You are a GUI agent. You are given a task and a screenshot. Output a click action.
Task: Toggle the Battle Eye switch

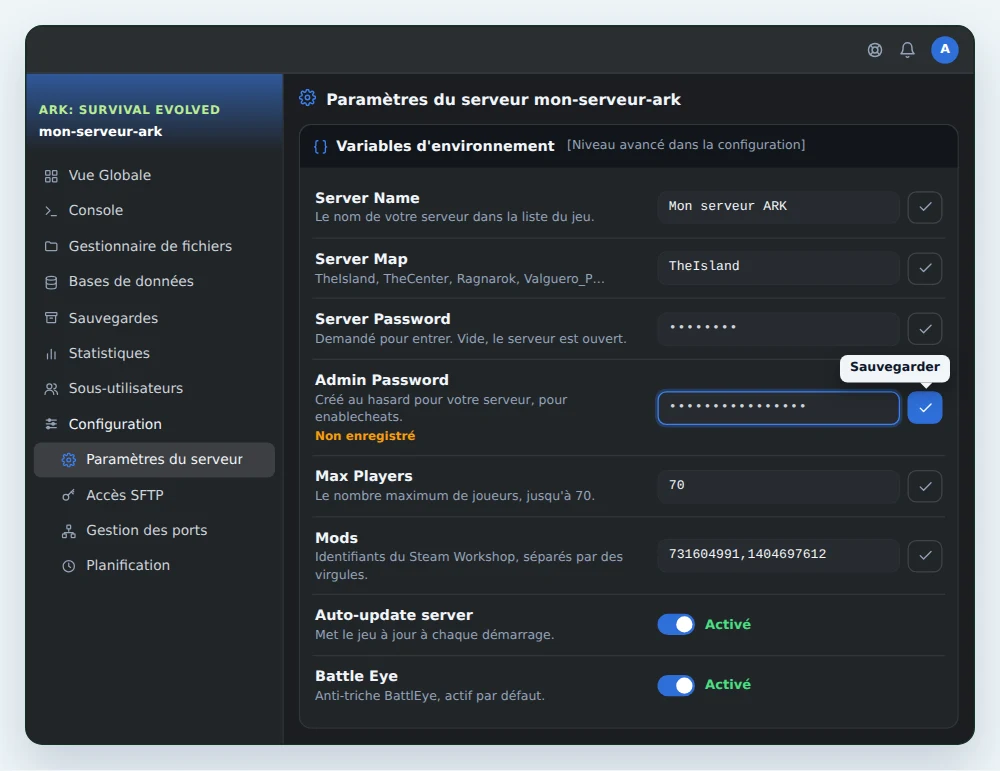(676, 686)
